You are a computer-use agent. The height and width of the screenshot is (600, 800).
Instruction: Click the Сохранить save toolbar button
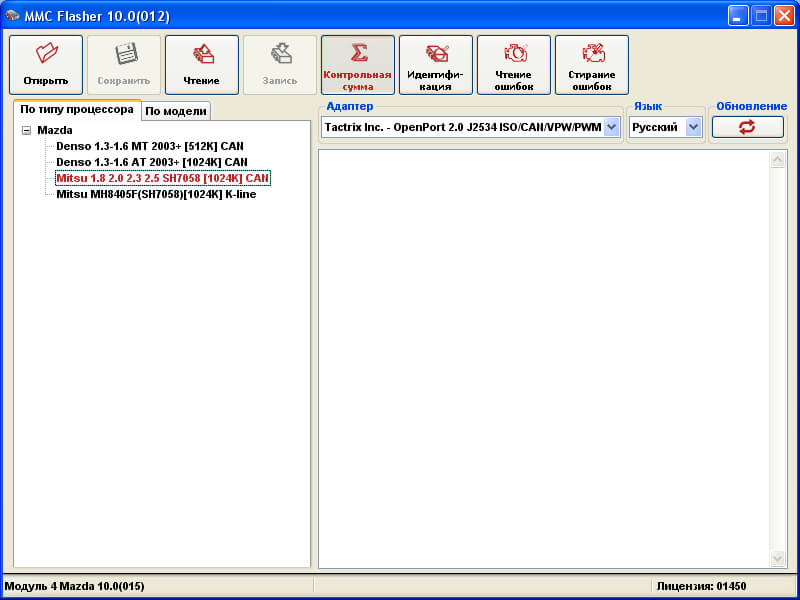click(x=124, y=65)
